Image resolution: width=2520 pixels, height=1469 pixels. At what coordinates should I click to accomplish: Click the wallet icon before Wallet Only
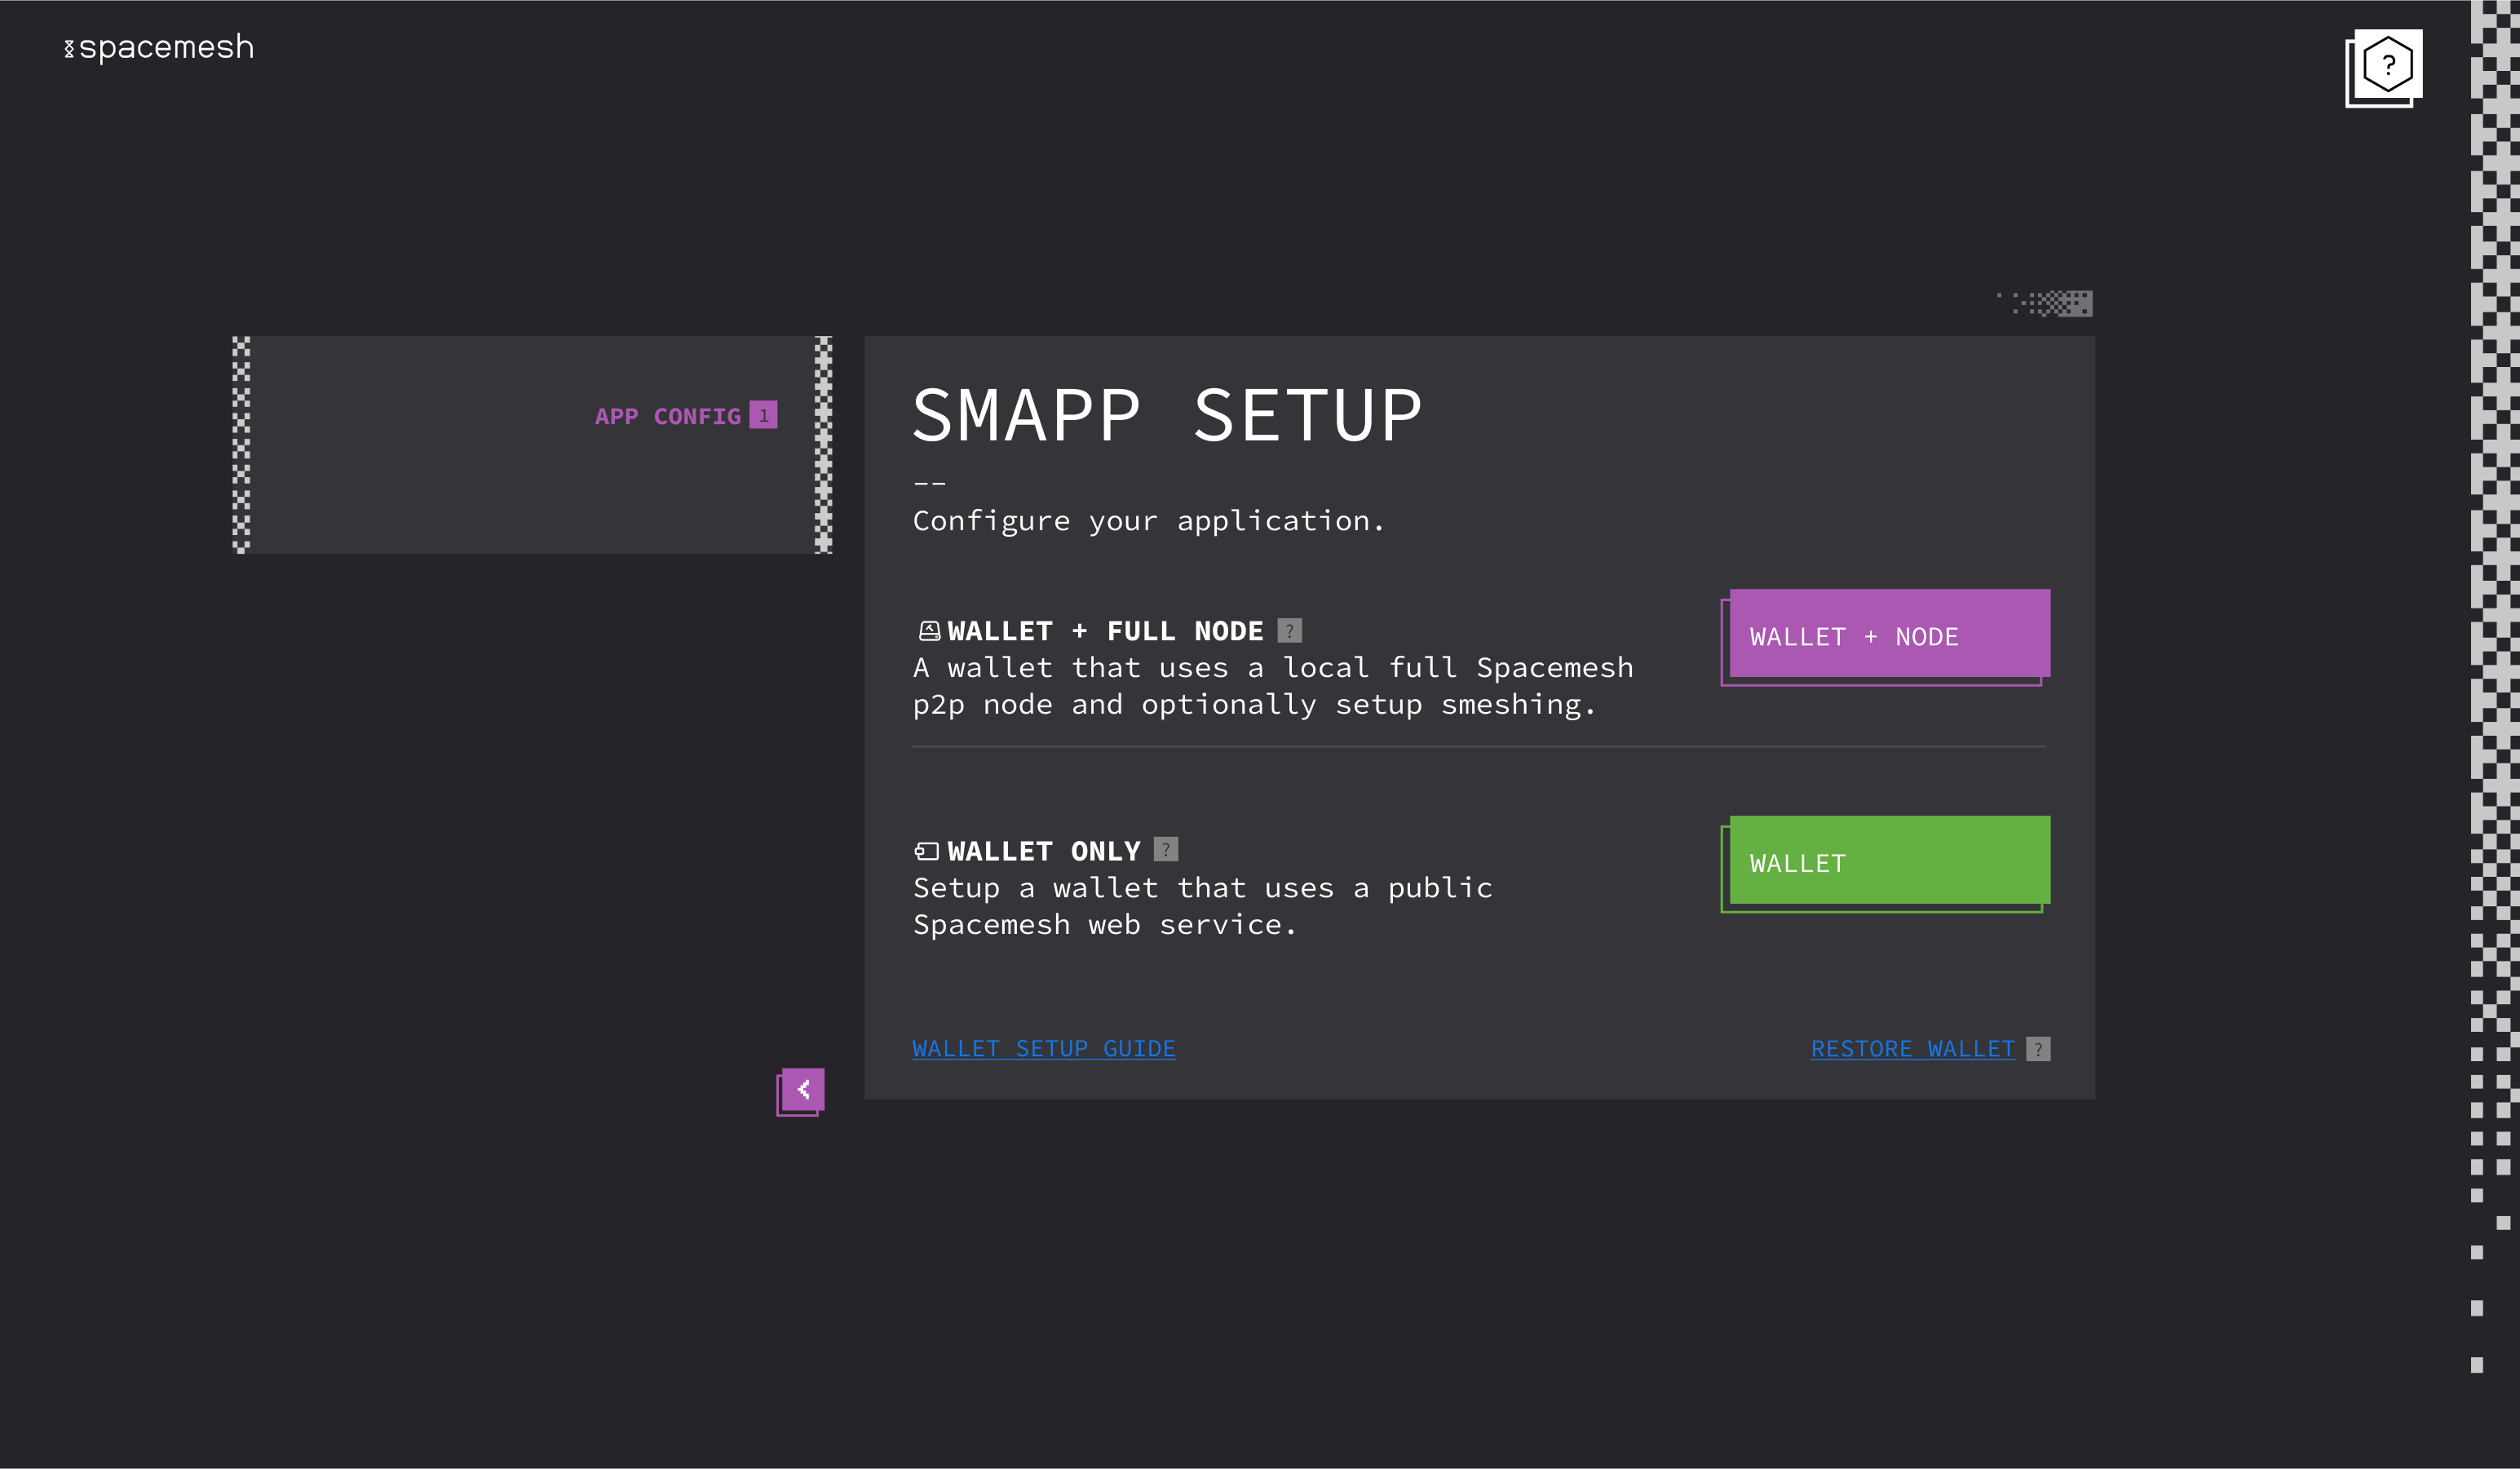click(927, 851)
